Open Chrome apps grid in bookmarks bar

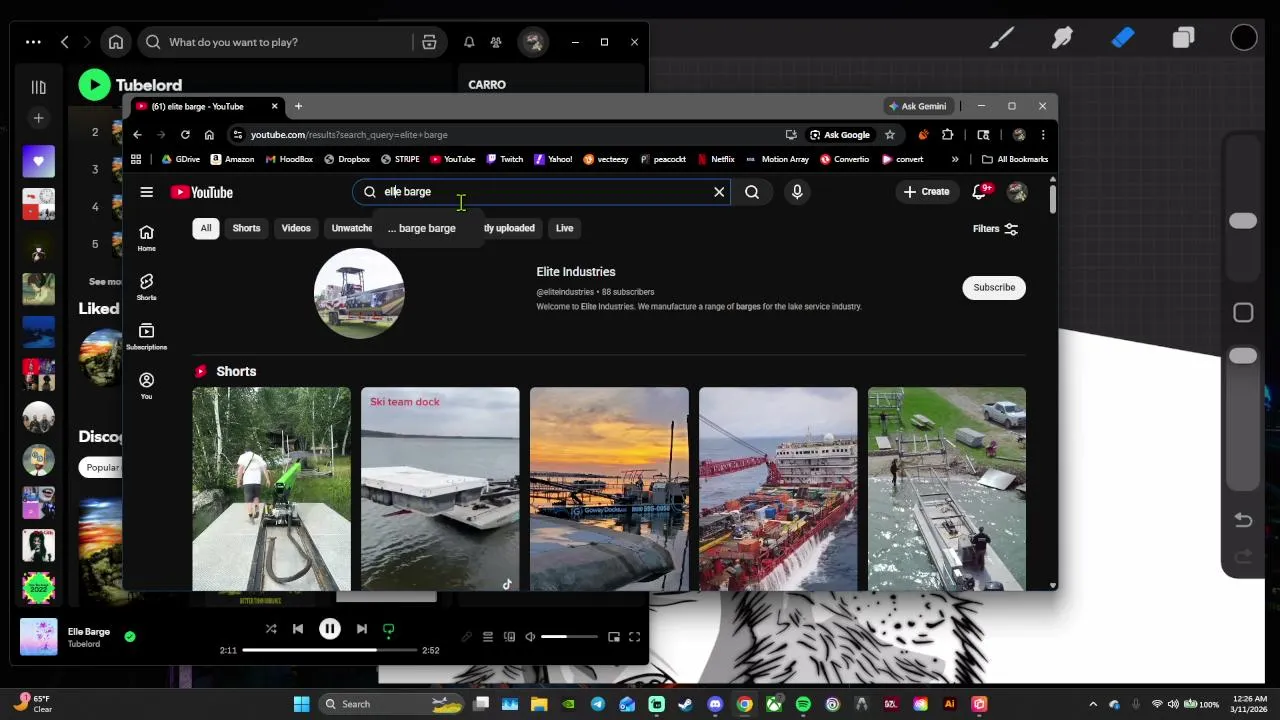[x=136, y=159]
